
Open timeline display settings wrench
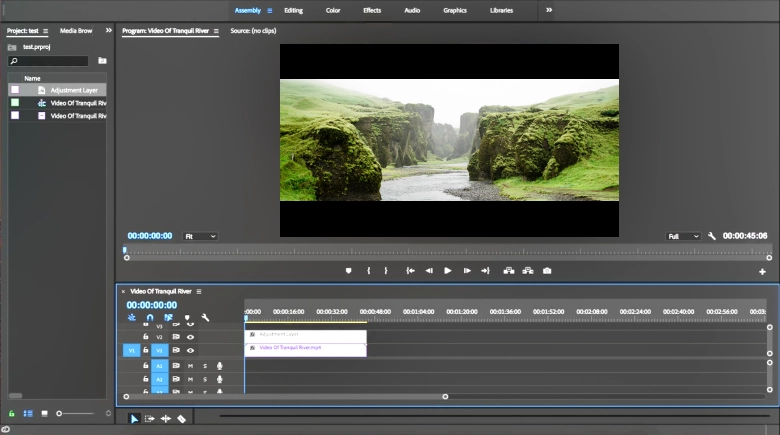point(205,318)
